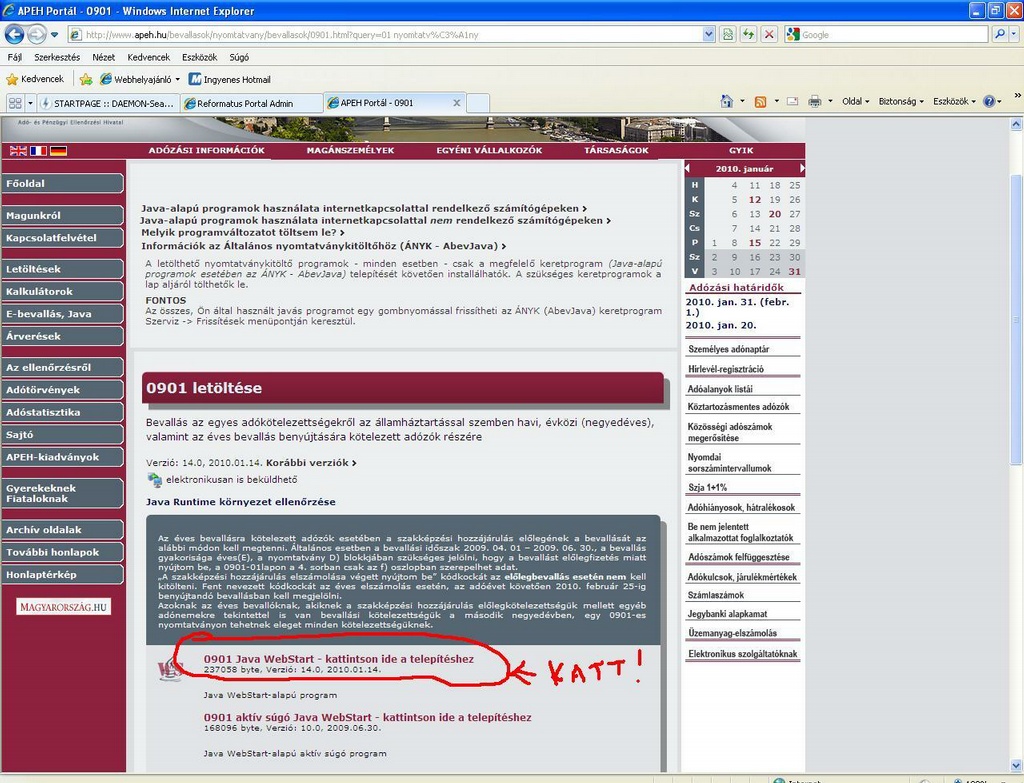1024x783 pixels.
Task: Open the Üzemanyag-elszámolás link
Action: click(x=732, y=633)
